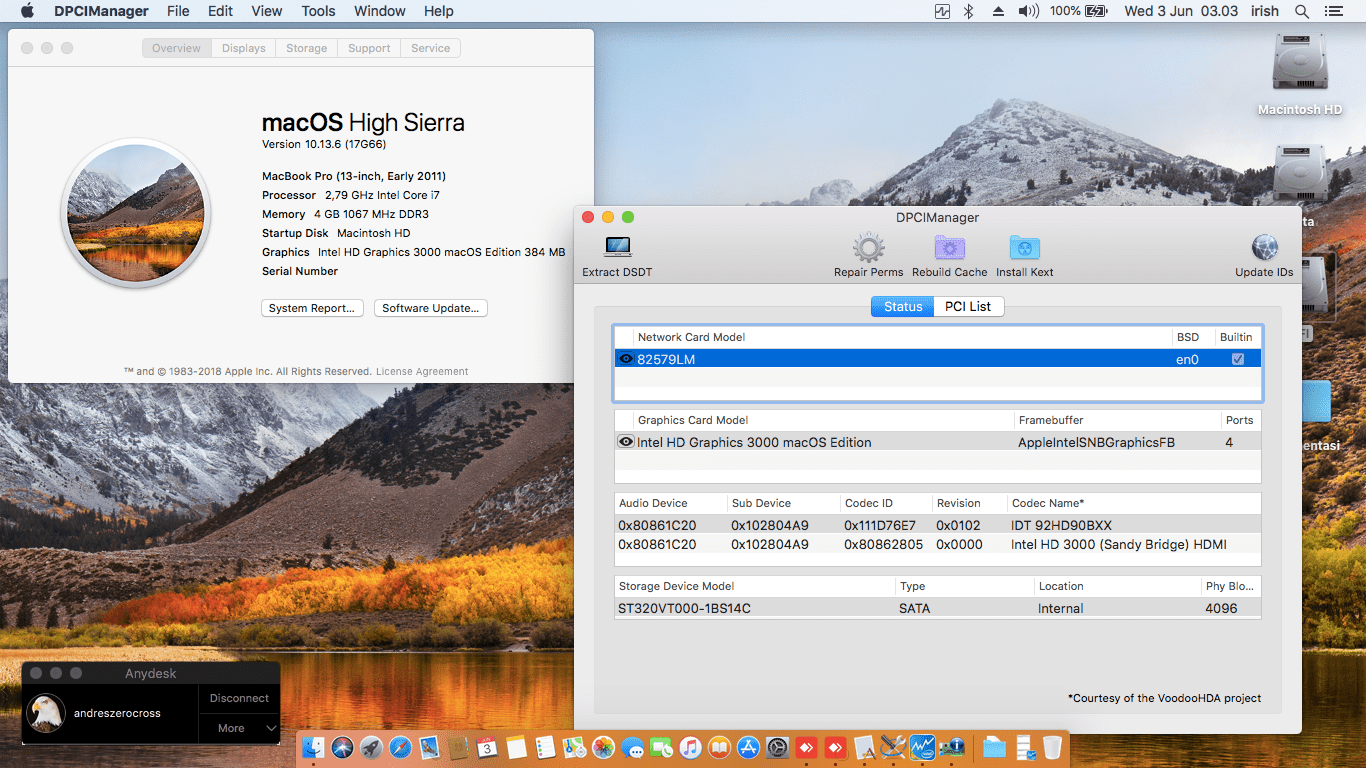Open the volume menu in the menu bar
This screenshot has height=768, width=1366.
pos(1028,11)
